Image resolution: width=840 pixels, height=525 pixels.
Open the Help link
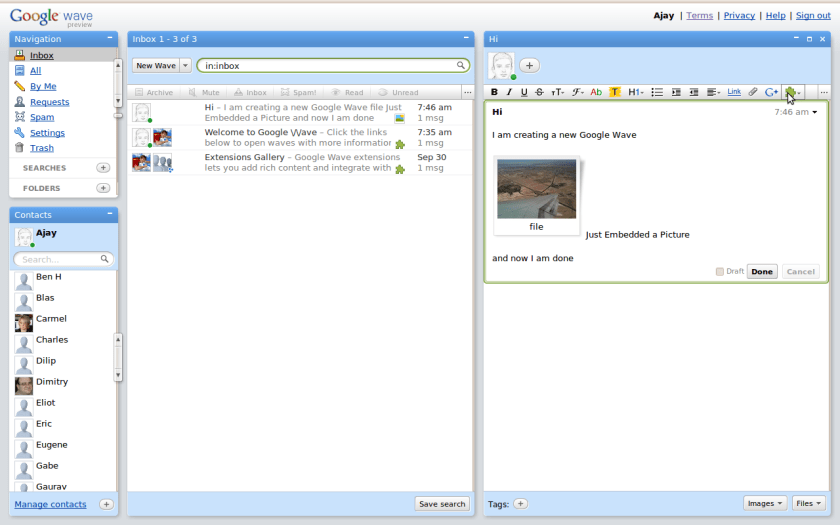point(775,16)
